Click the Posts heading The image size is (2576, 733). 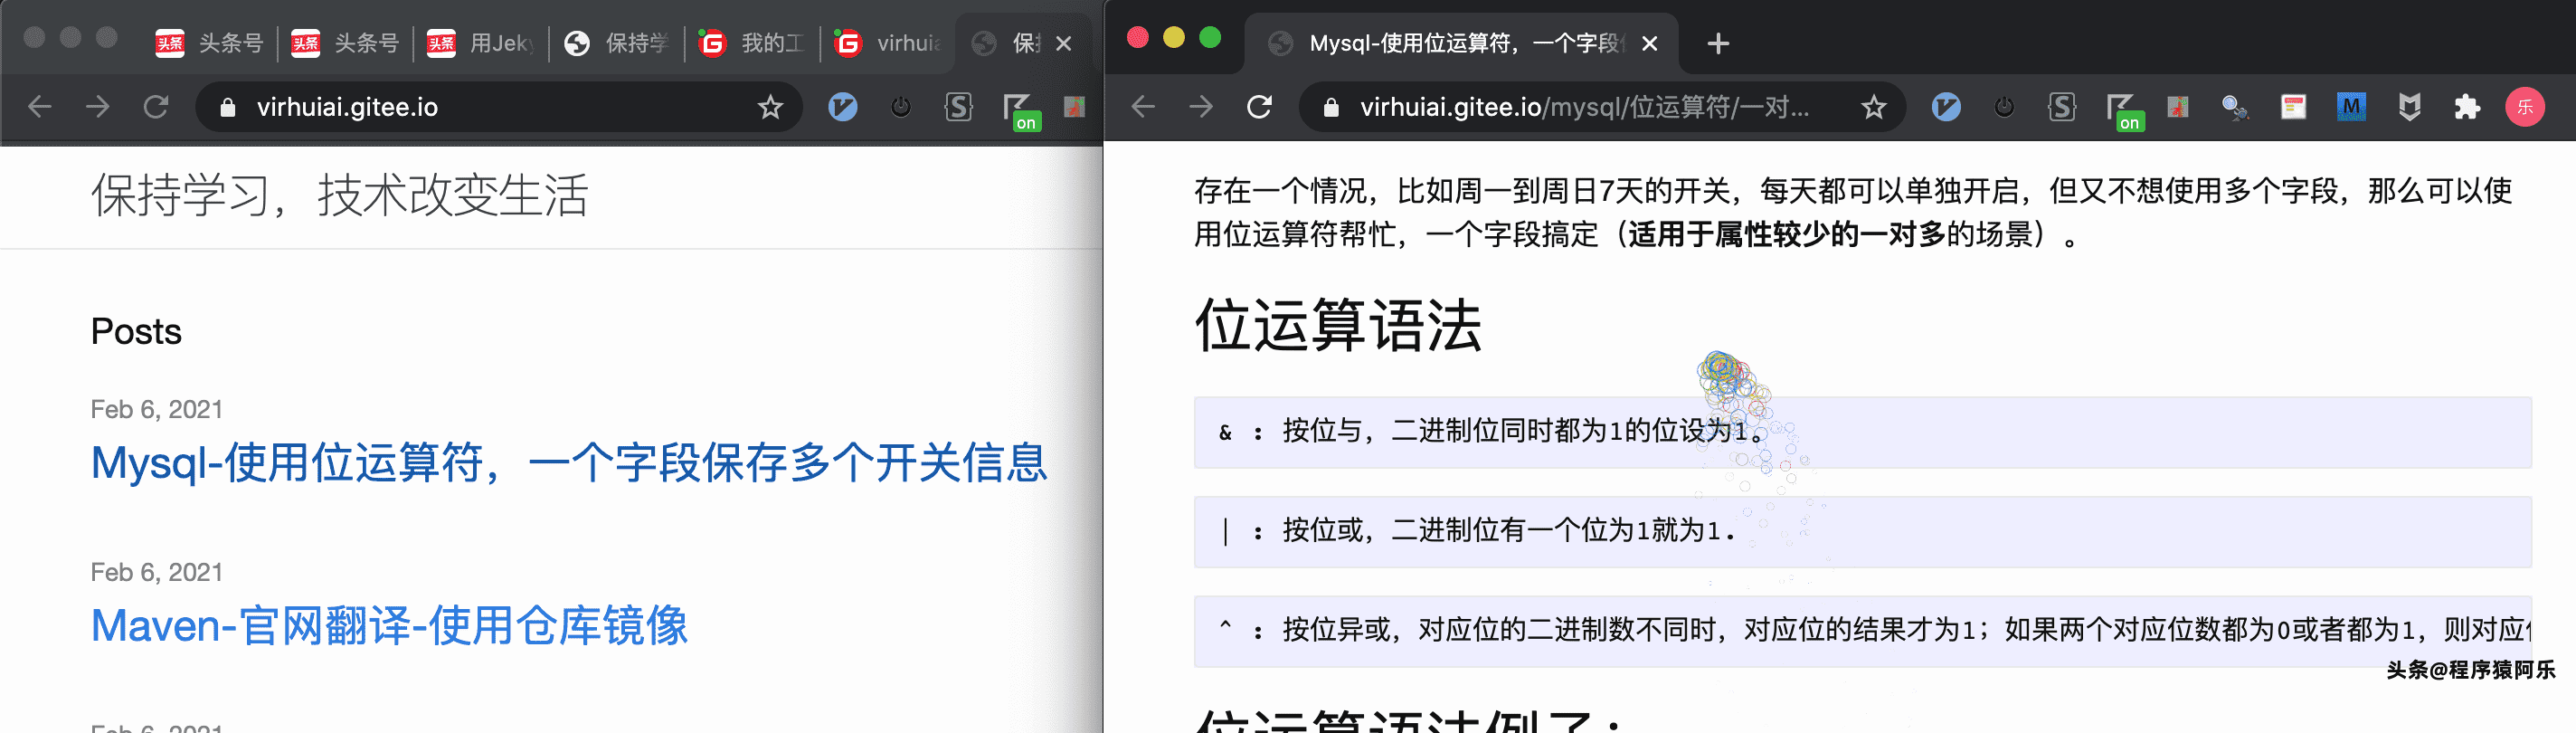coord(136,331)
